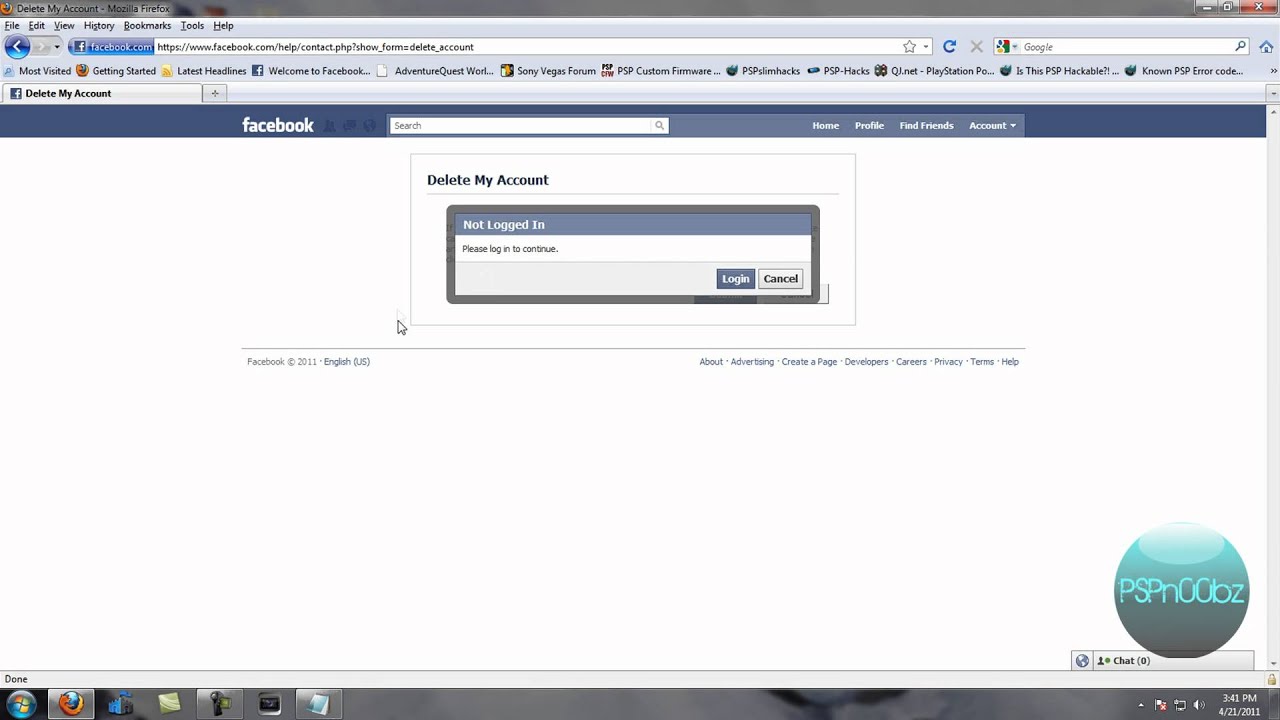This screenshot has width=1280, height=720.
Task: Open the Latest Headlines feed bookmark
Action: (204, 71)
